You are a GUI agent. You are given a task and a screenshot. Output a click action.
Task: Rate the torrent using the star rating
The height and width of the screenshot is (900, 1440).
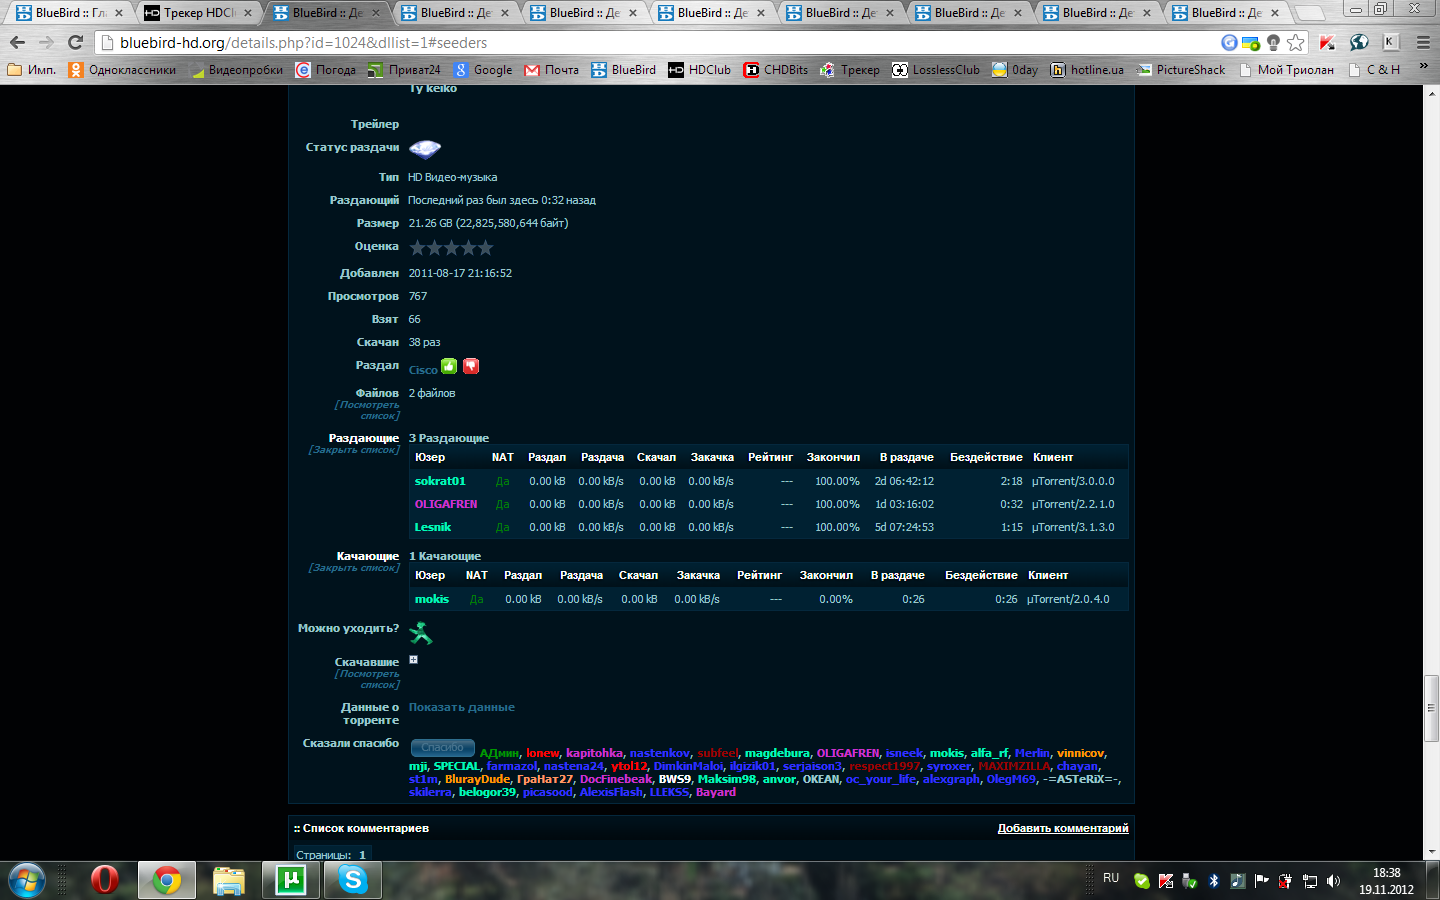(x=451, y=247)
